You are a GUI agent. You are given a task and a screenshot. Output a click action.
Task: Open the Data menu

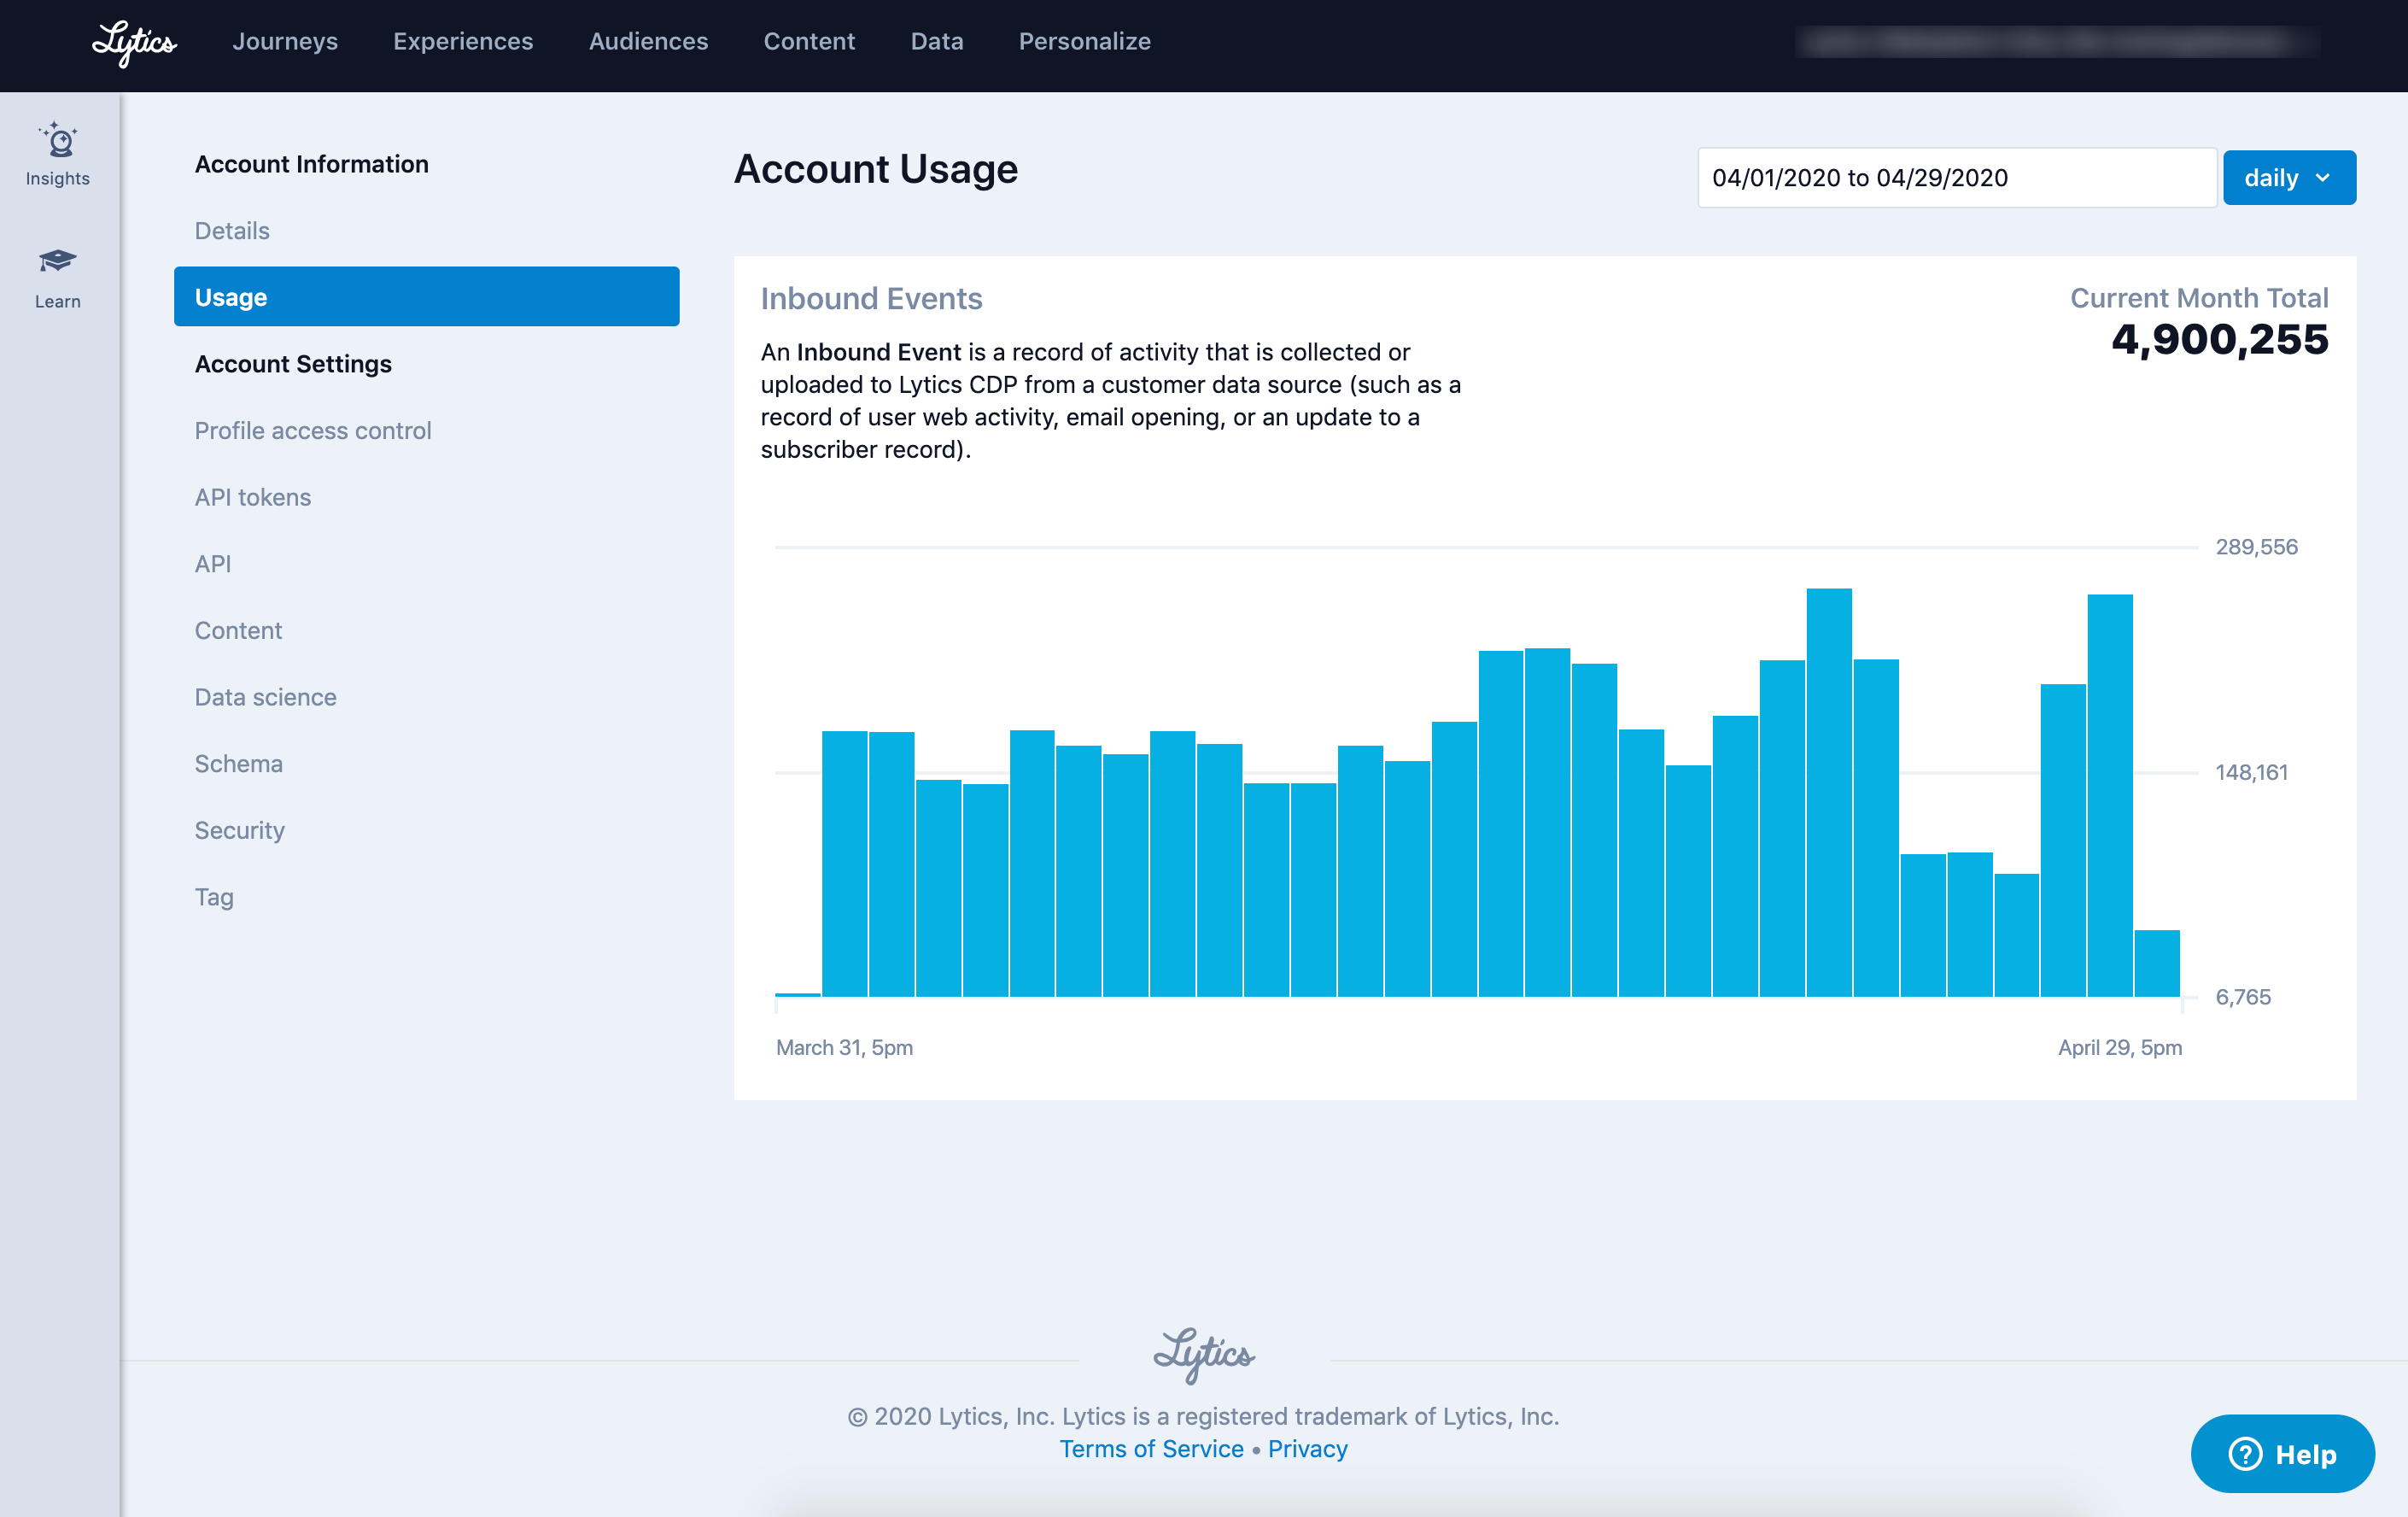(937, 41)
